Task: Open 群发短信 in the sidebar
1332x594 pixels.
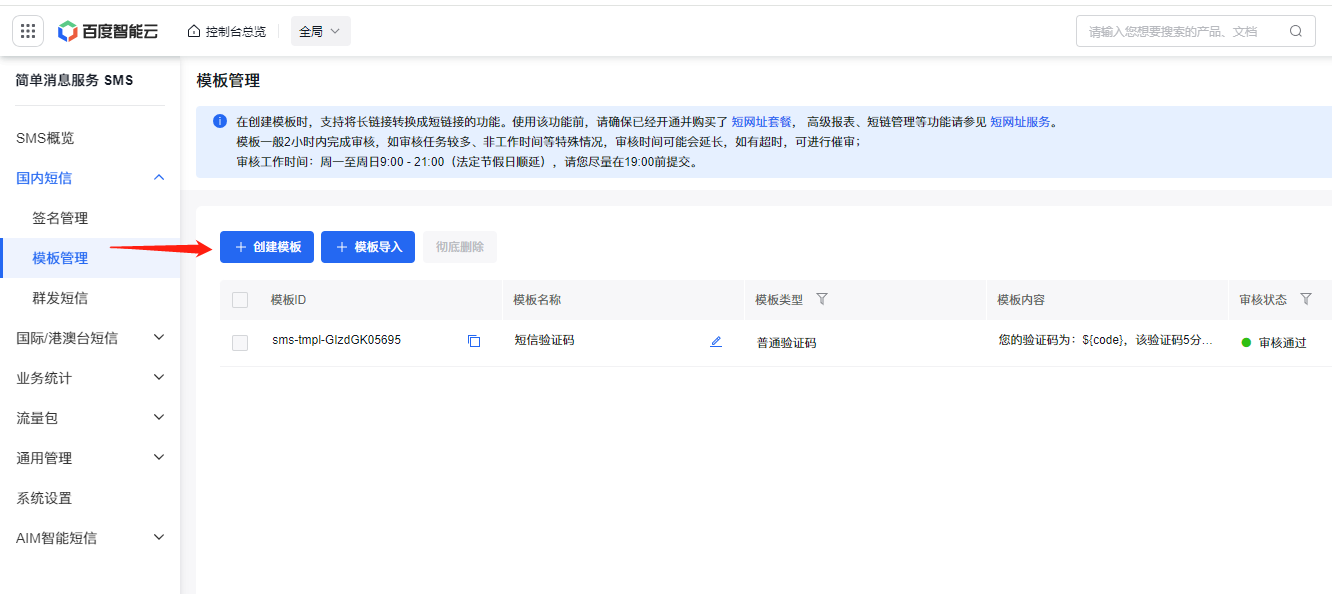Action: [x=60, y=298]
